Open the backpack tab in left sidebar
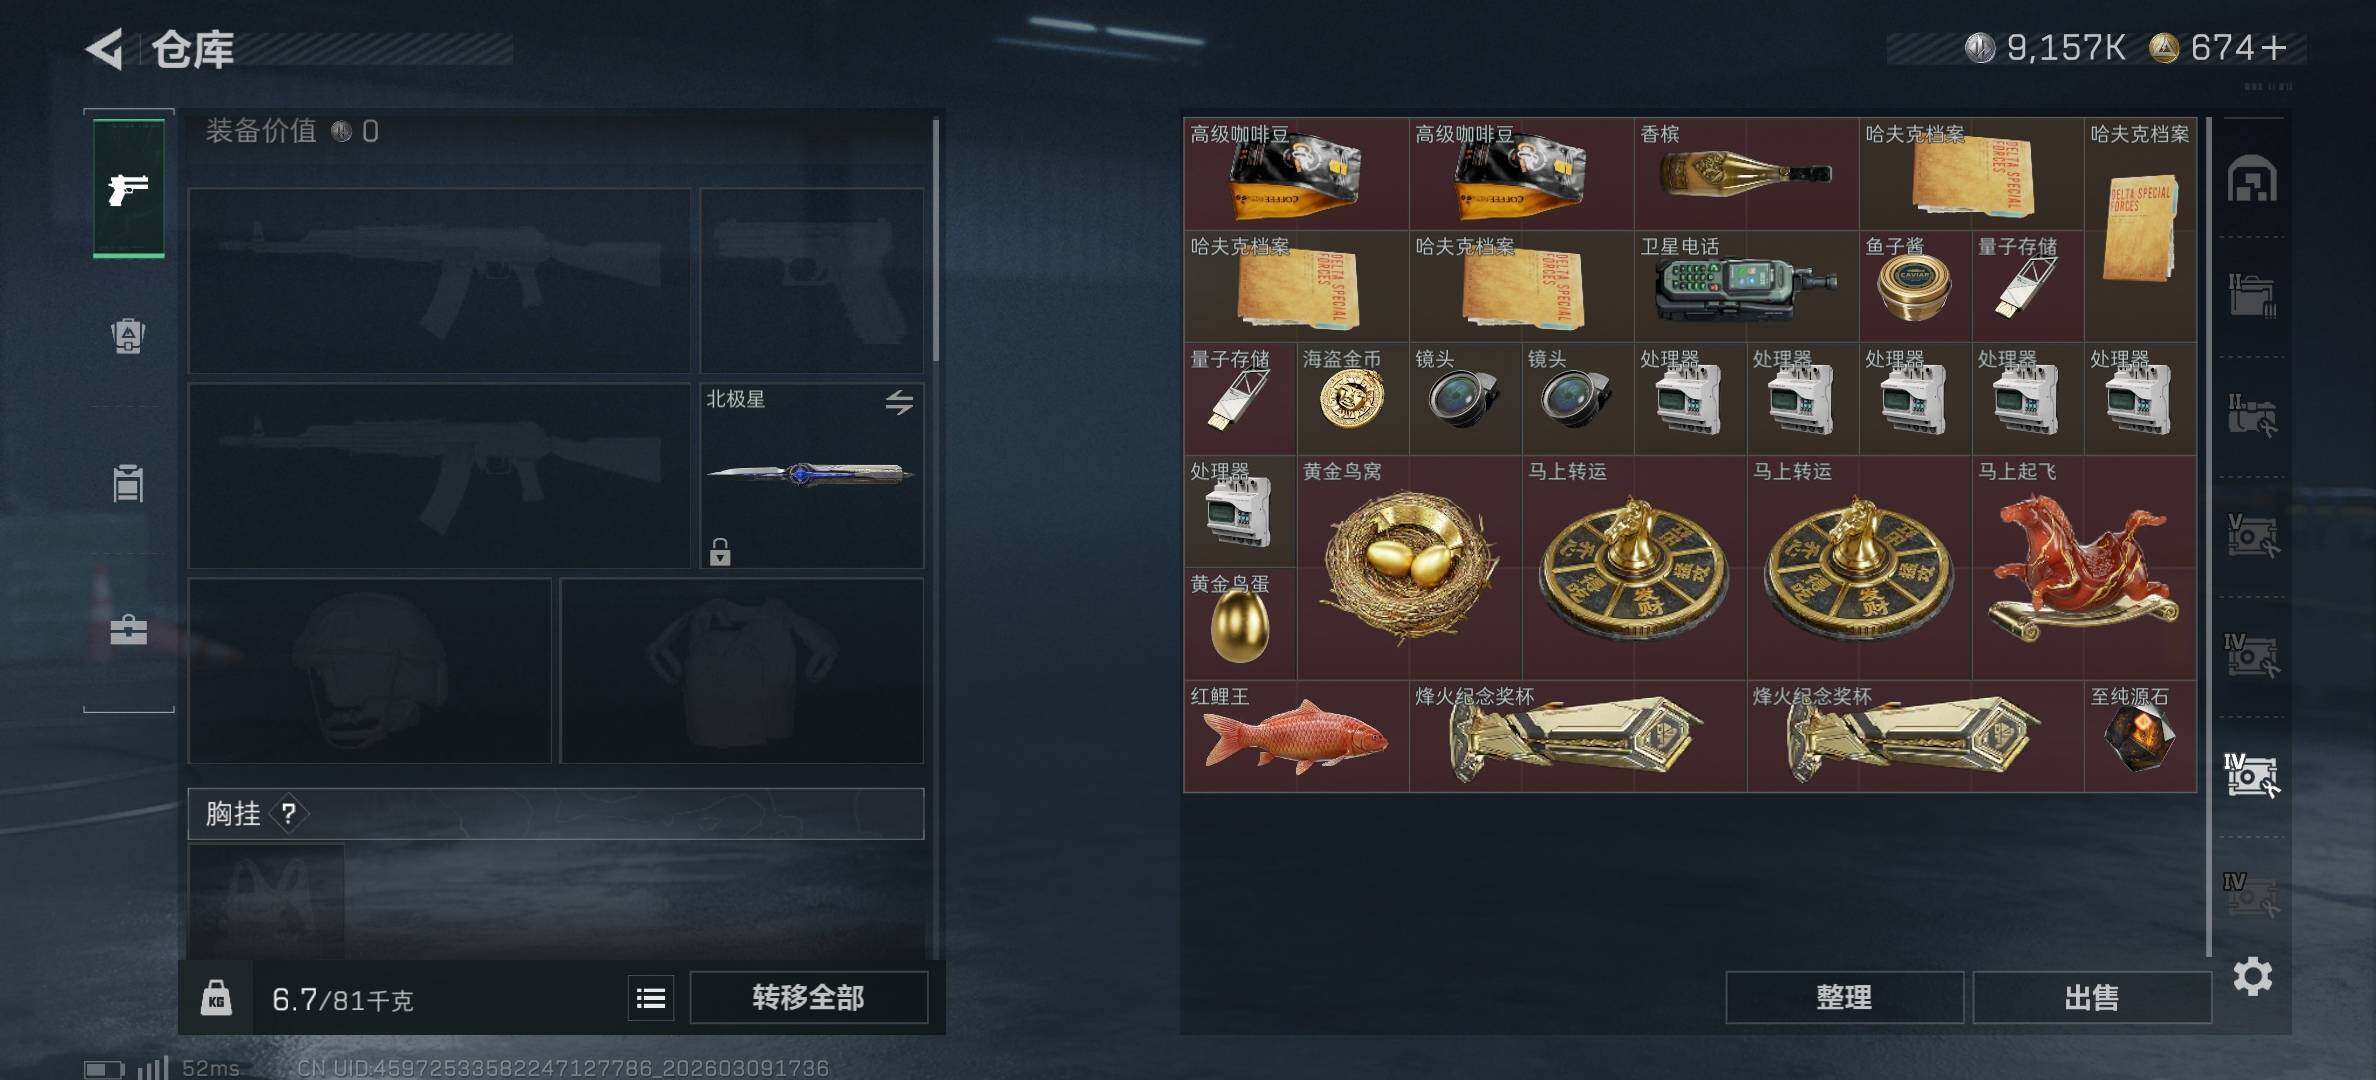Viewport: 2376px width, 1080px height. pyautogui.click(x=128, y=335)
